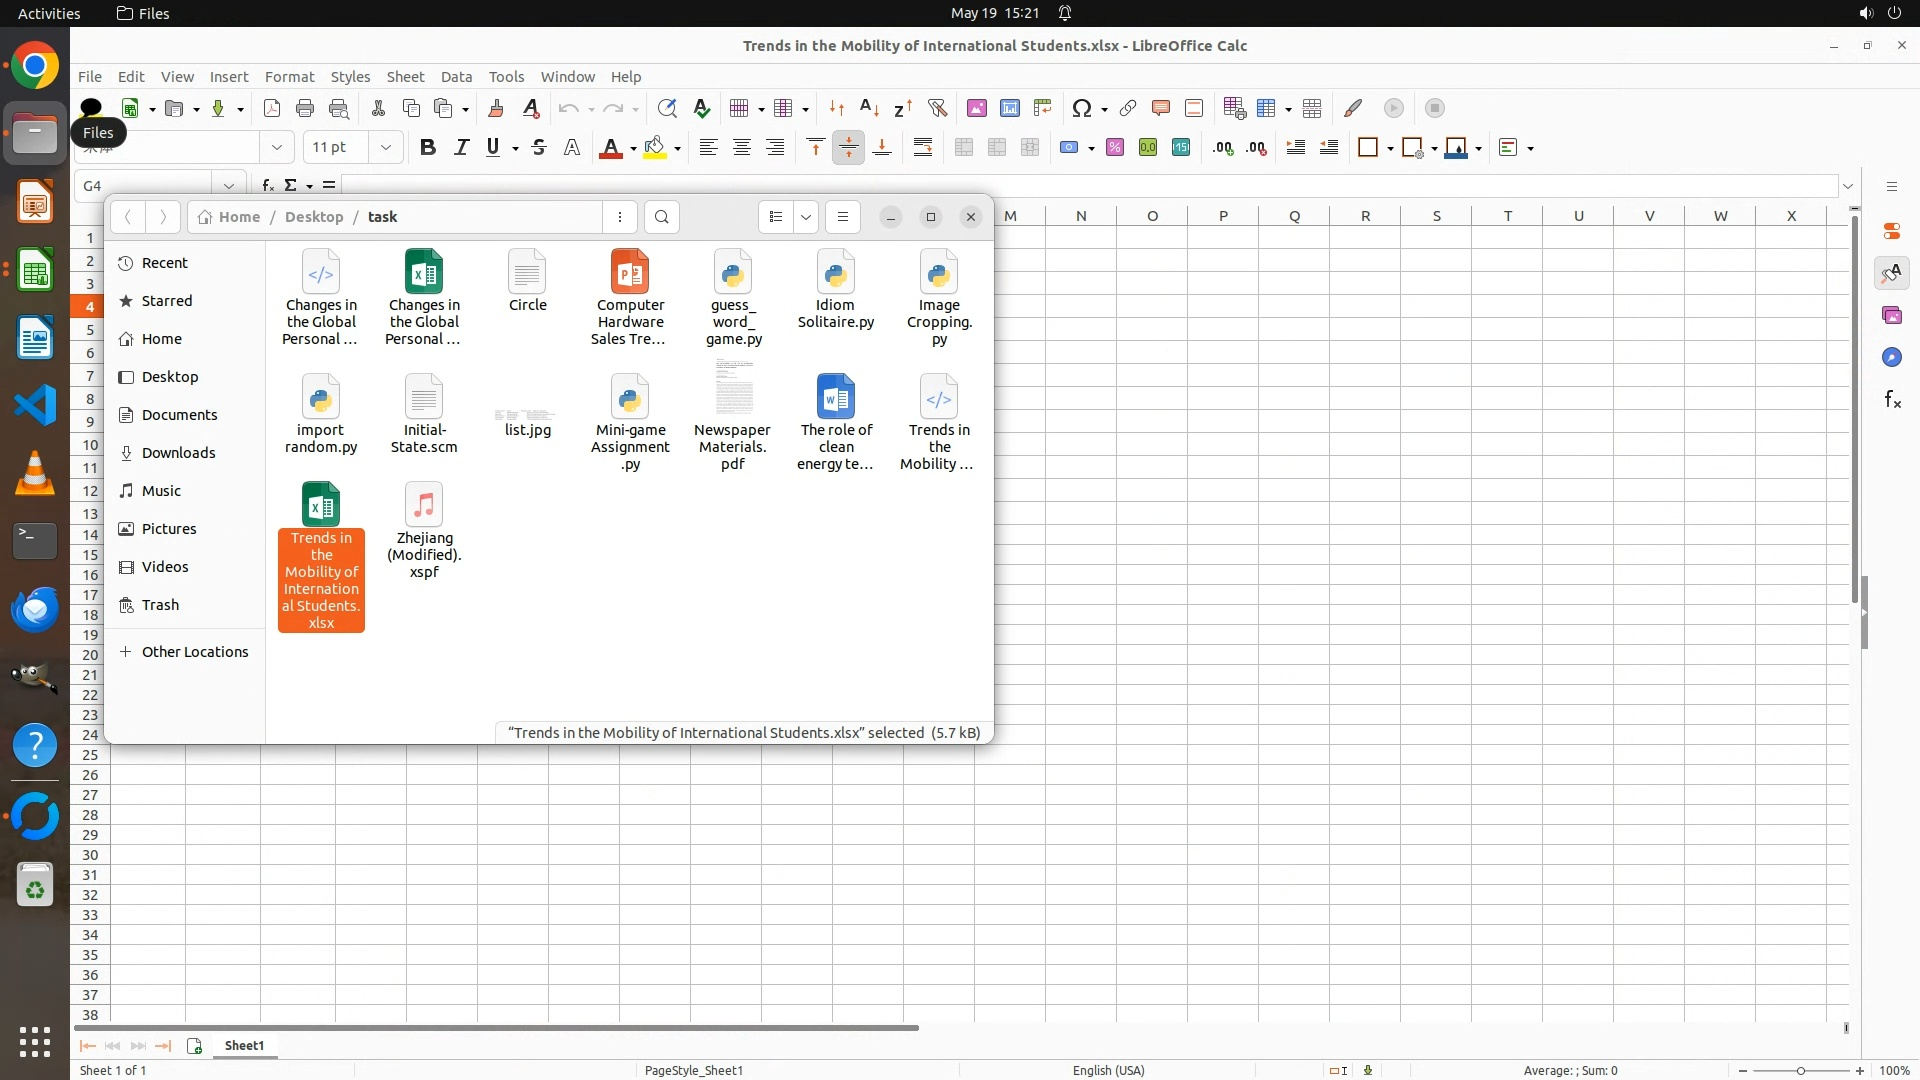Toggle Wrap Text for cells

point(923,148)
